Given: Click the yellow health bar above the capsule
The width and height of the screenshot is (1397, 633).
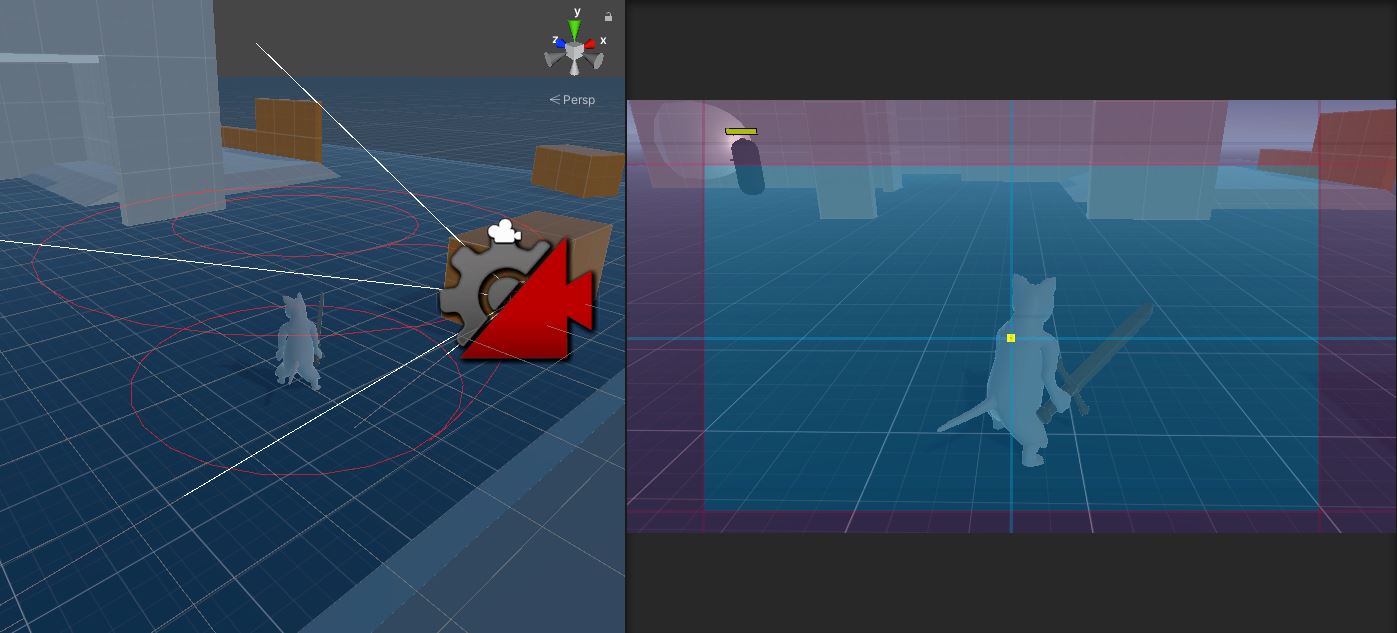Looking at the screenshot, I should (741, 131).
